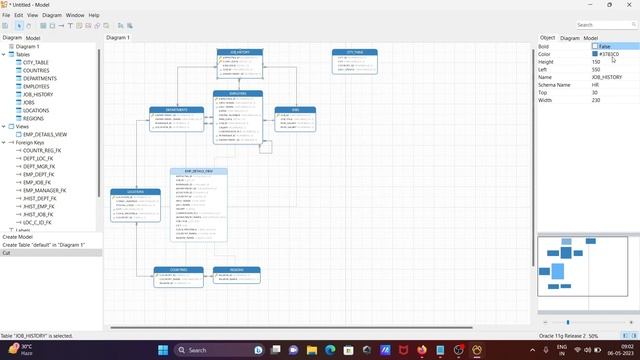640x360 pixels.
Task: Open Microsoft Edge from taskbar
Action: (330, 350)
